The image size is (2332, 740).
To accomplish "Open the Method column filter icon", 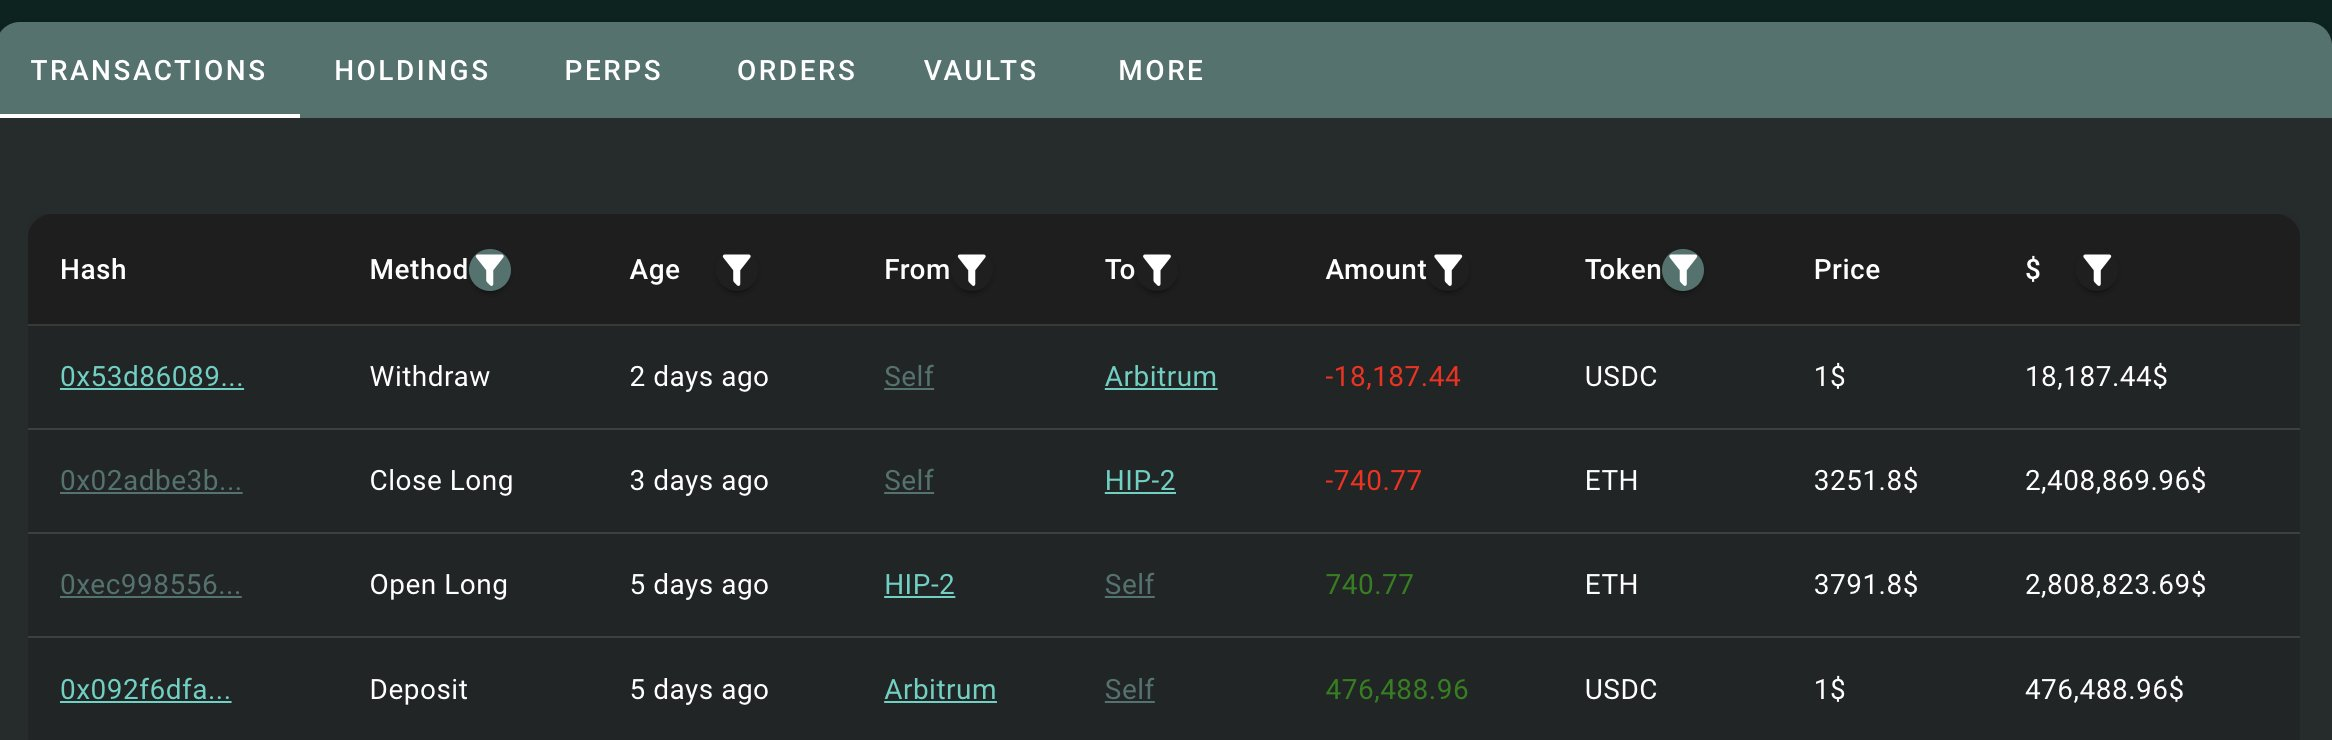I will (x=490, y=270).
